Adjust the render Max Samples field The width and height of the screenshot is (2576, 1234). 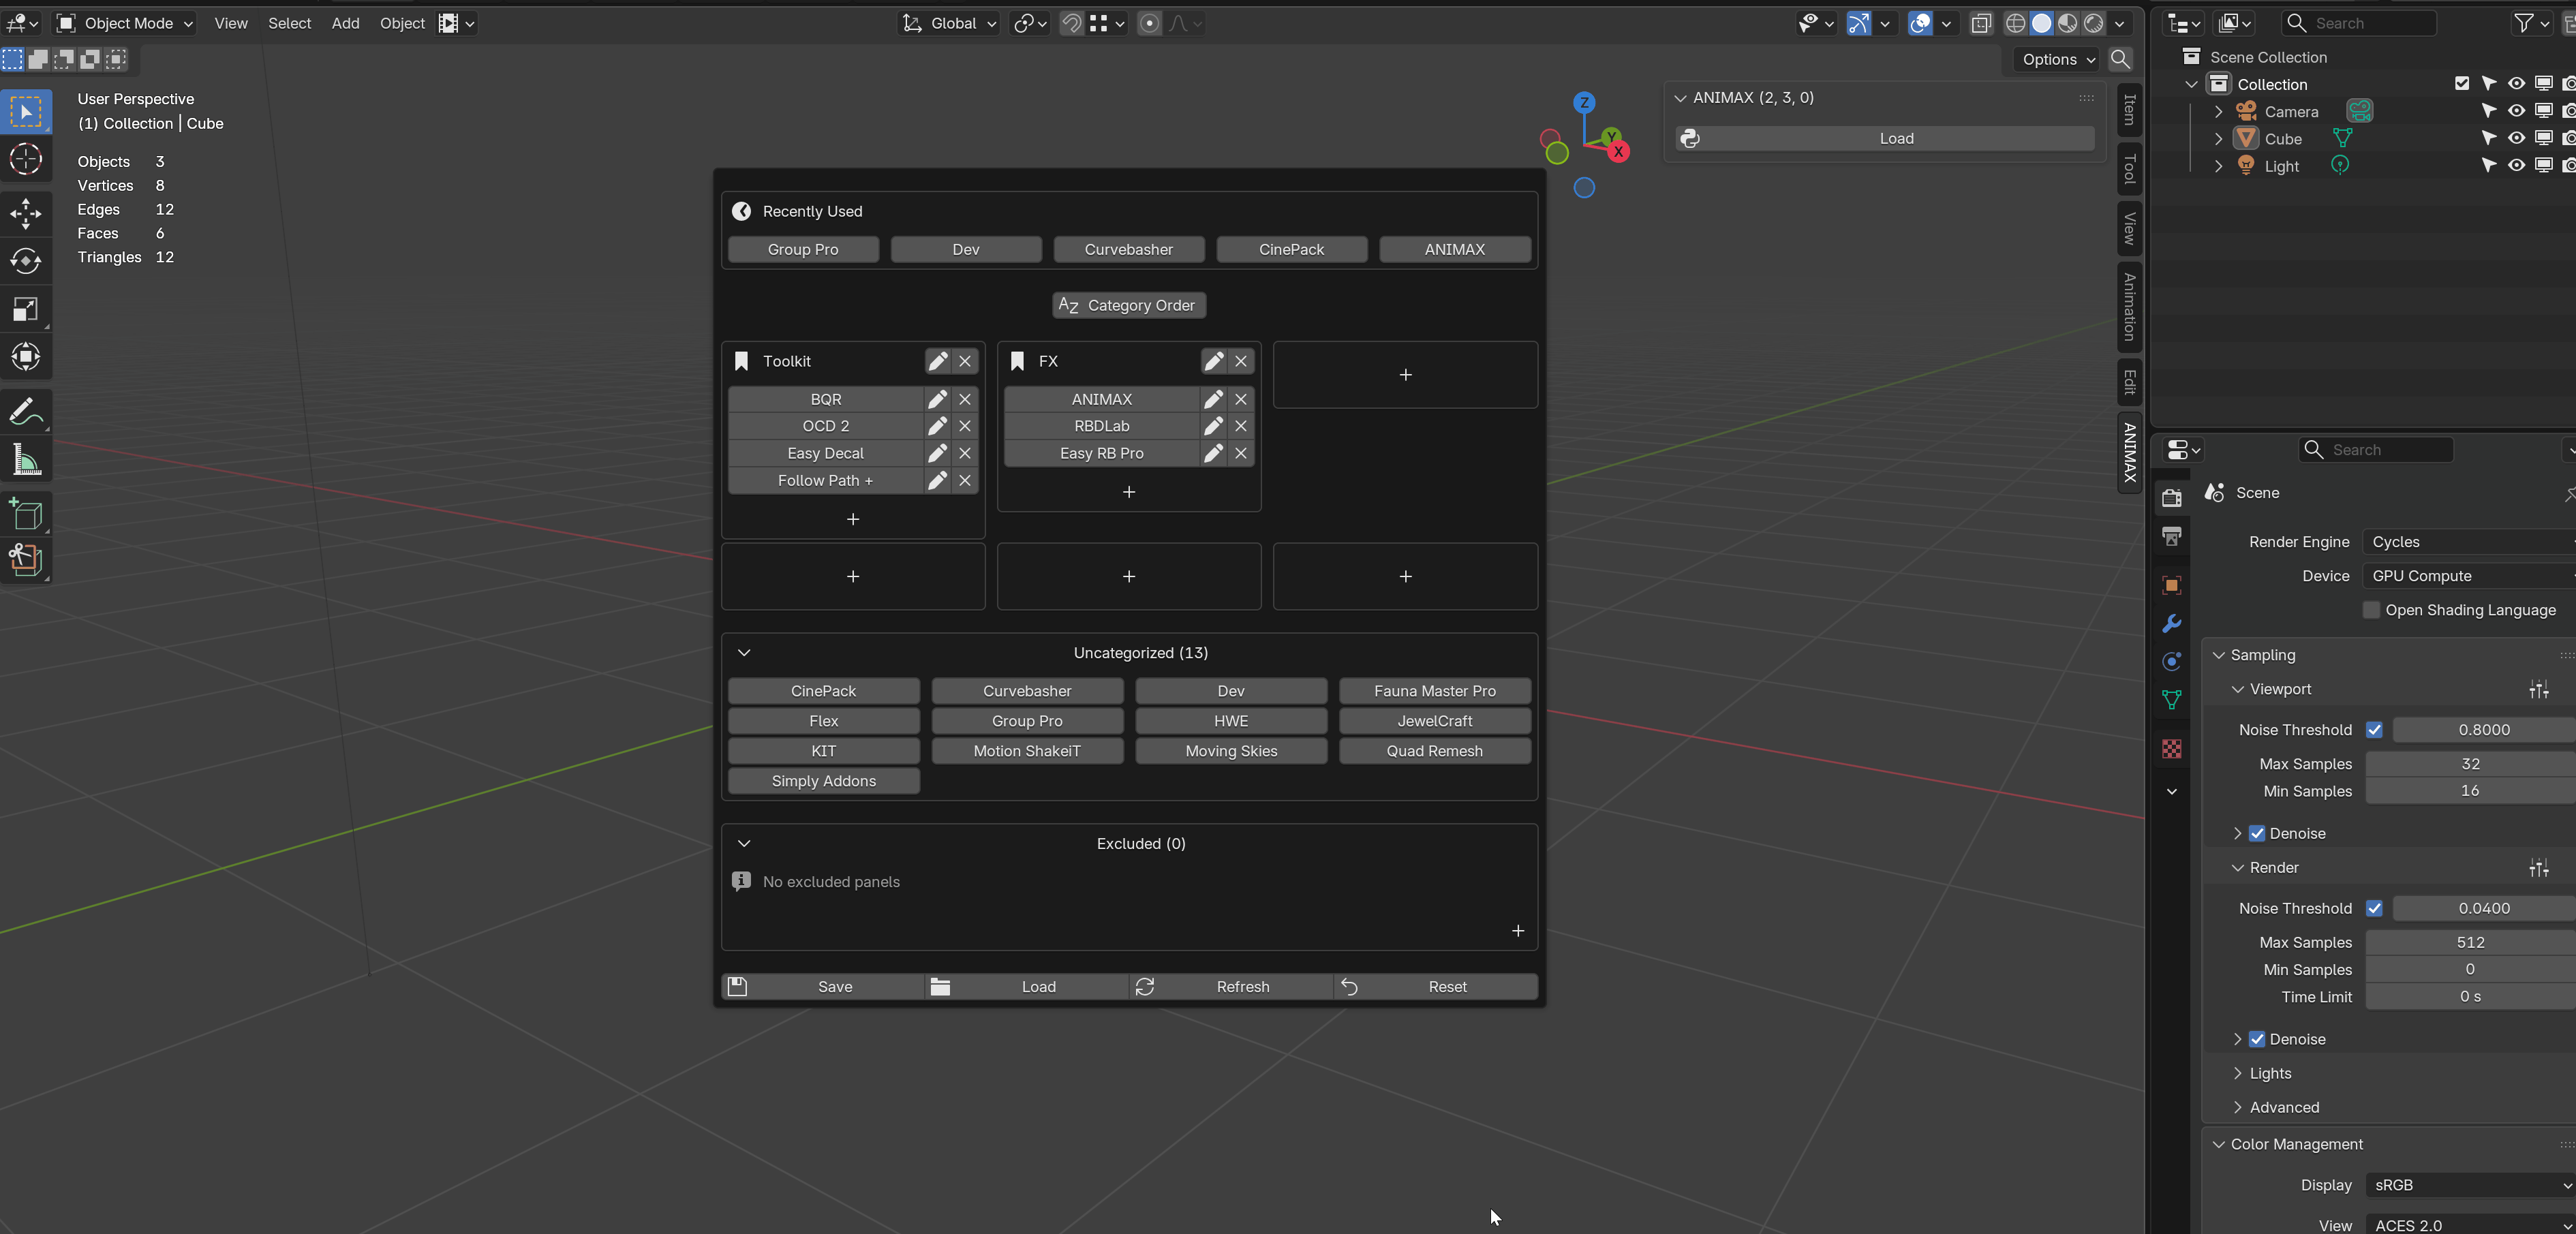[x=2470, y=942]
